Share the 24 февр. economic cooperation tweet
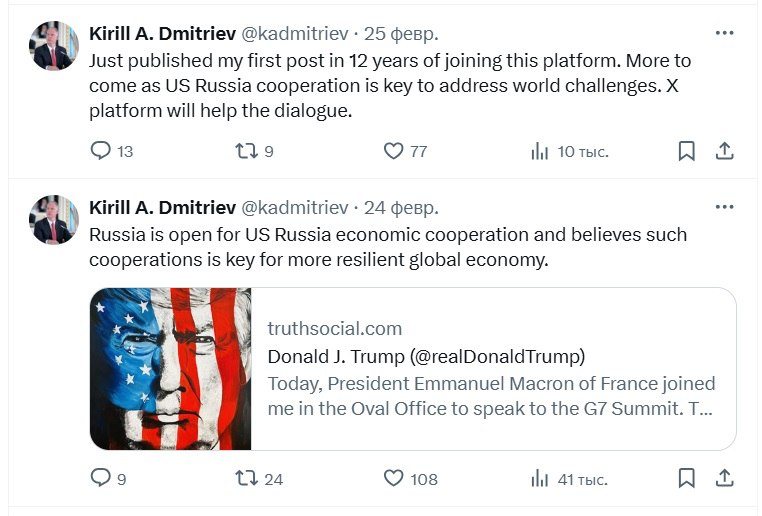The height and width of the screenshot is (516, 762). coord(726,478)
